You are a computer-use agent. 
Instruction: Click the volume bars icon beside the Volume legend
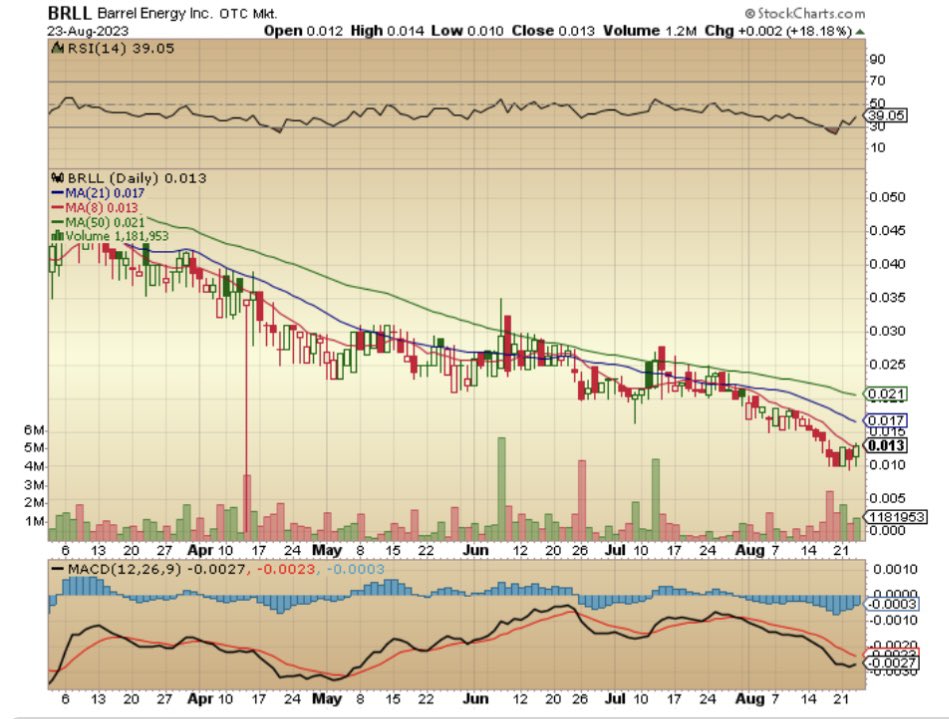(x=58, y=236)
